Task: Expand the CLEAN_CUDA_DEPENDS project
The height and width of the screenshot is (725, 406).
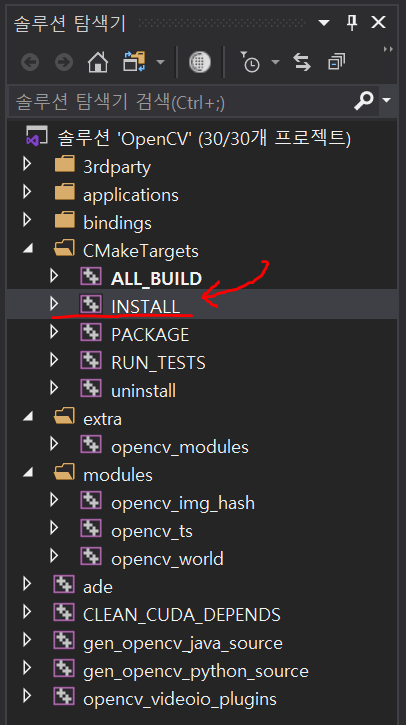Action: click(27, 613)
